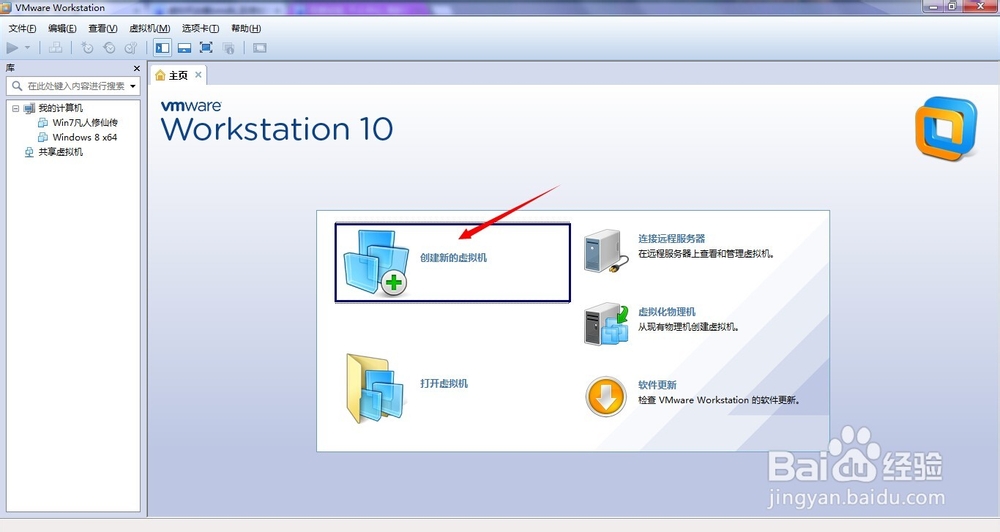The height and width of the screenshot is (532, 1000).
Task: Click the 我的计算机 computer icon
Action: coord(29,108)
